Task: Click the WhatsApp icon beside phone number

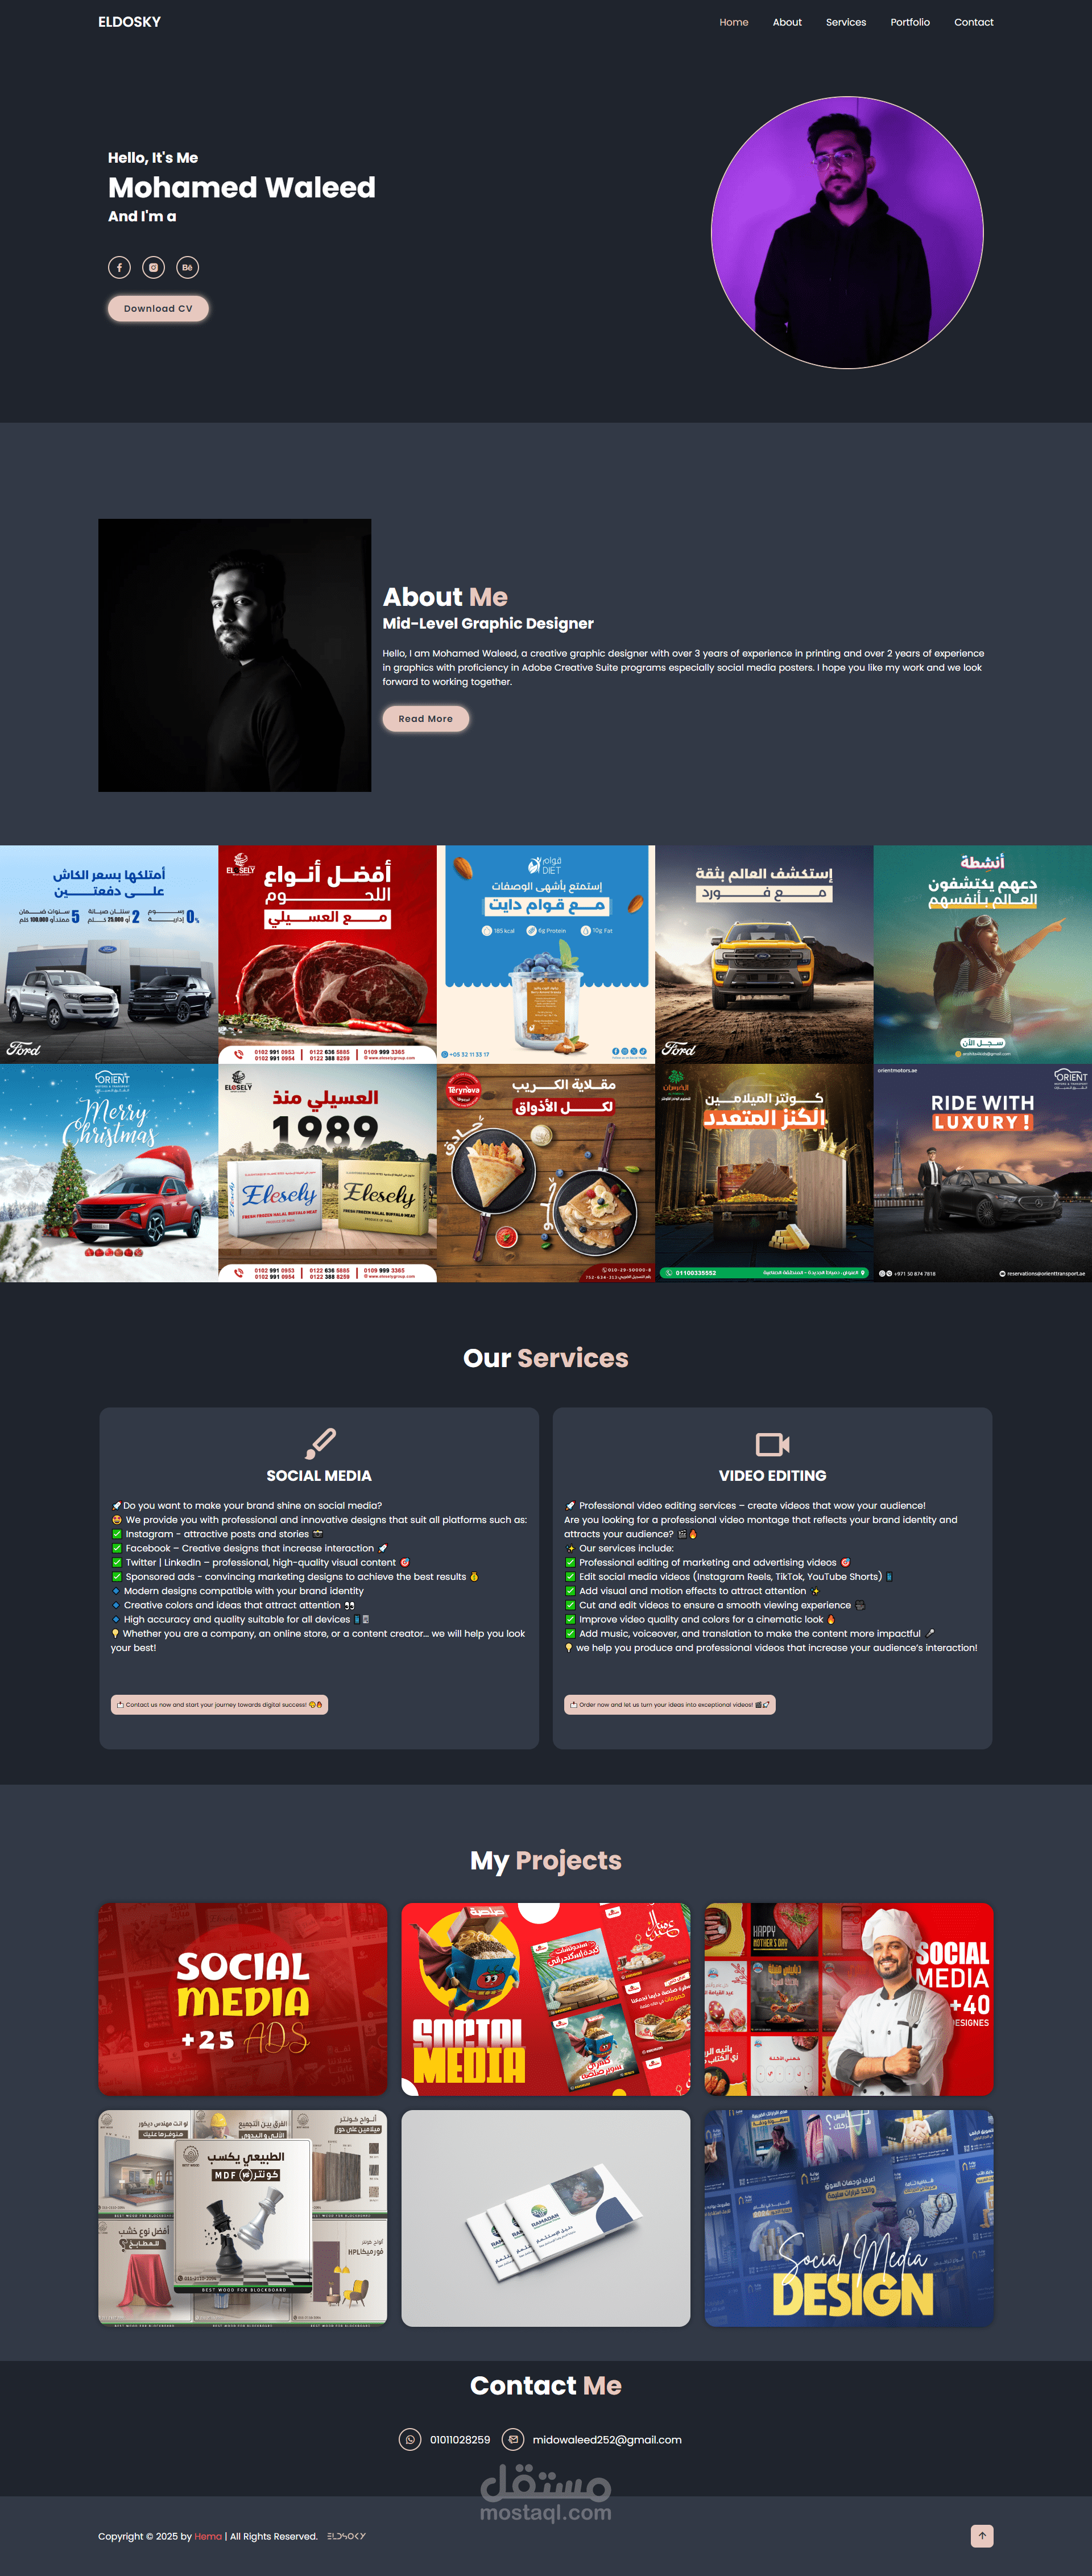Action: tap(410, 2439)
